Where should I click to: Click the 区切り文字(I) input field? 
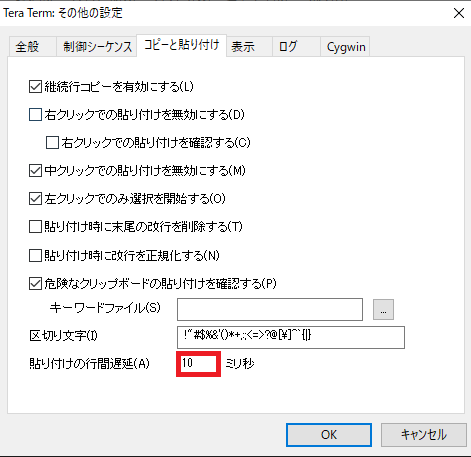point(291,337)
